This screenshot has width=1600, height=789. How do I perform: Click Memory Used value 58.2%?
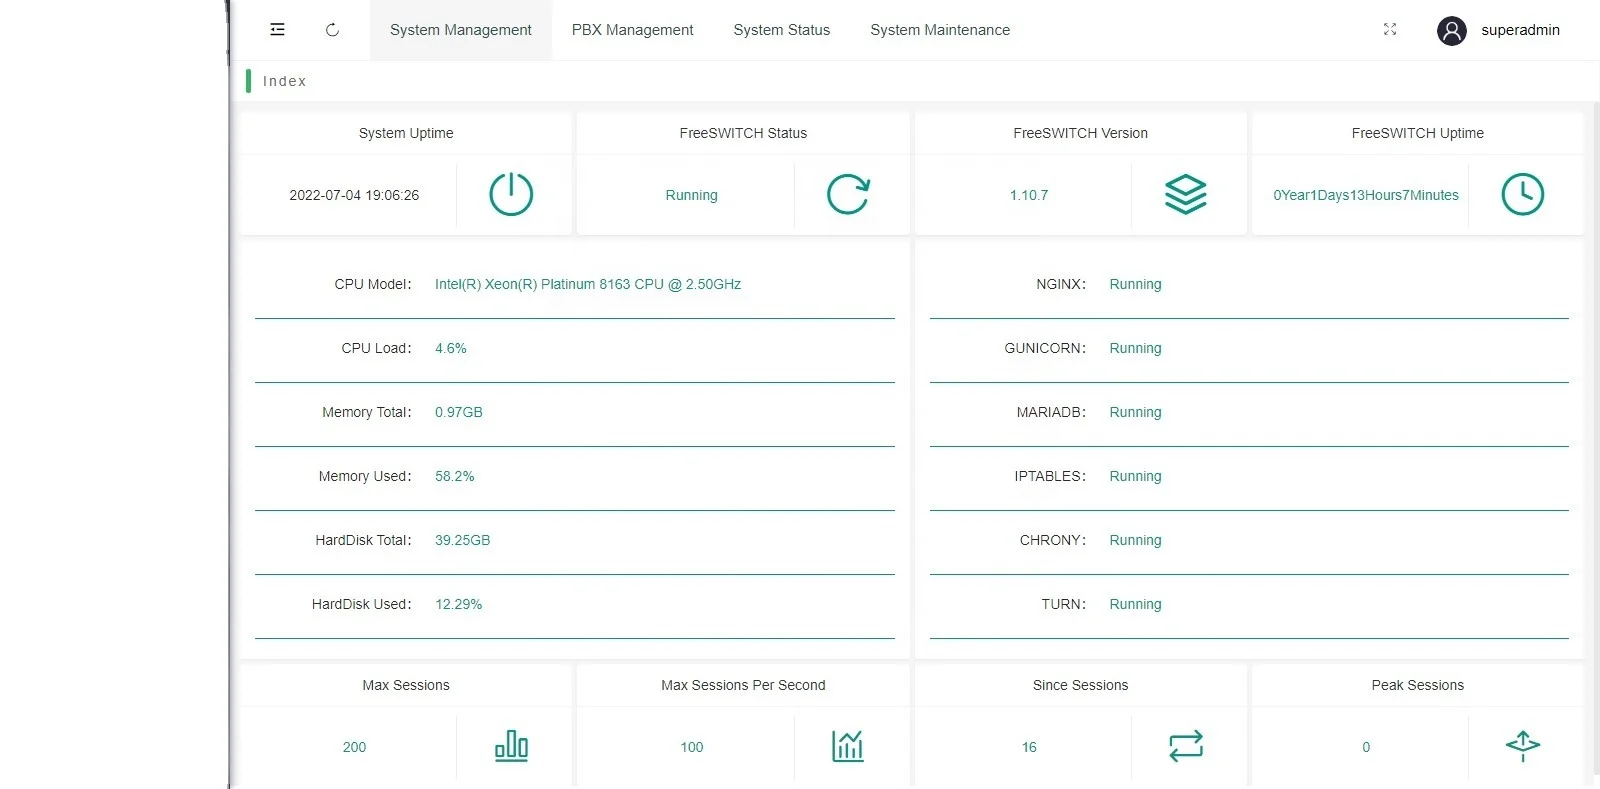click(455, 476)
